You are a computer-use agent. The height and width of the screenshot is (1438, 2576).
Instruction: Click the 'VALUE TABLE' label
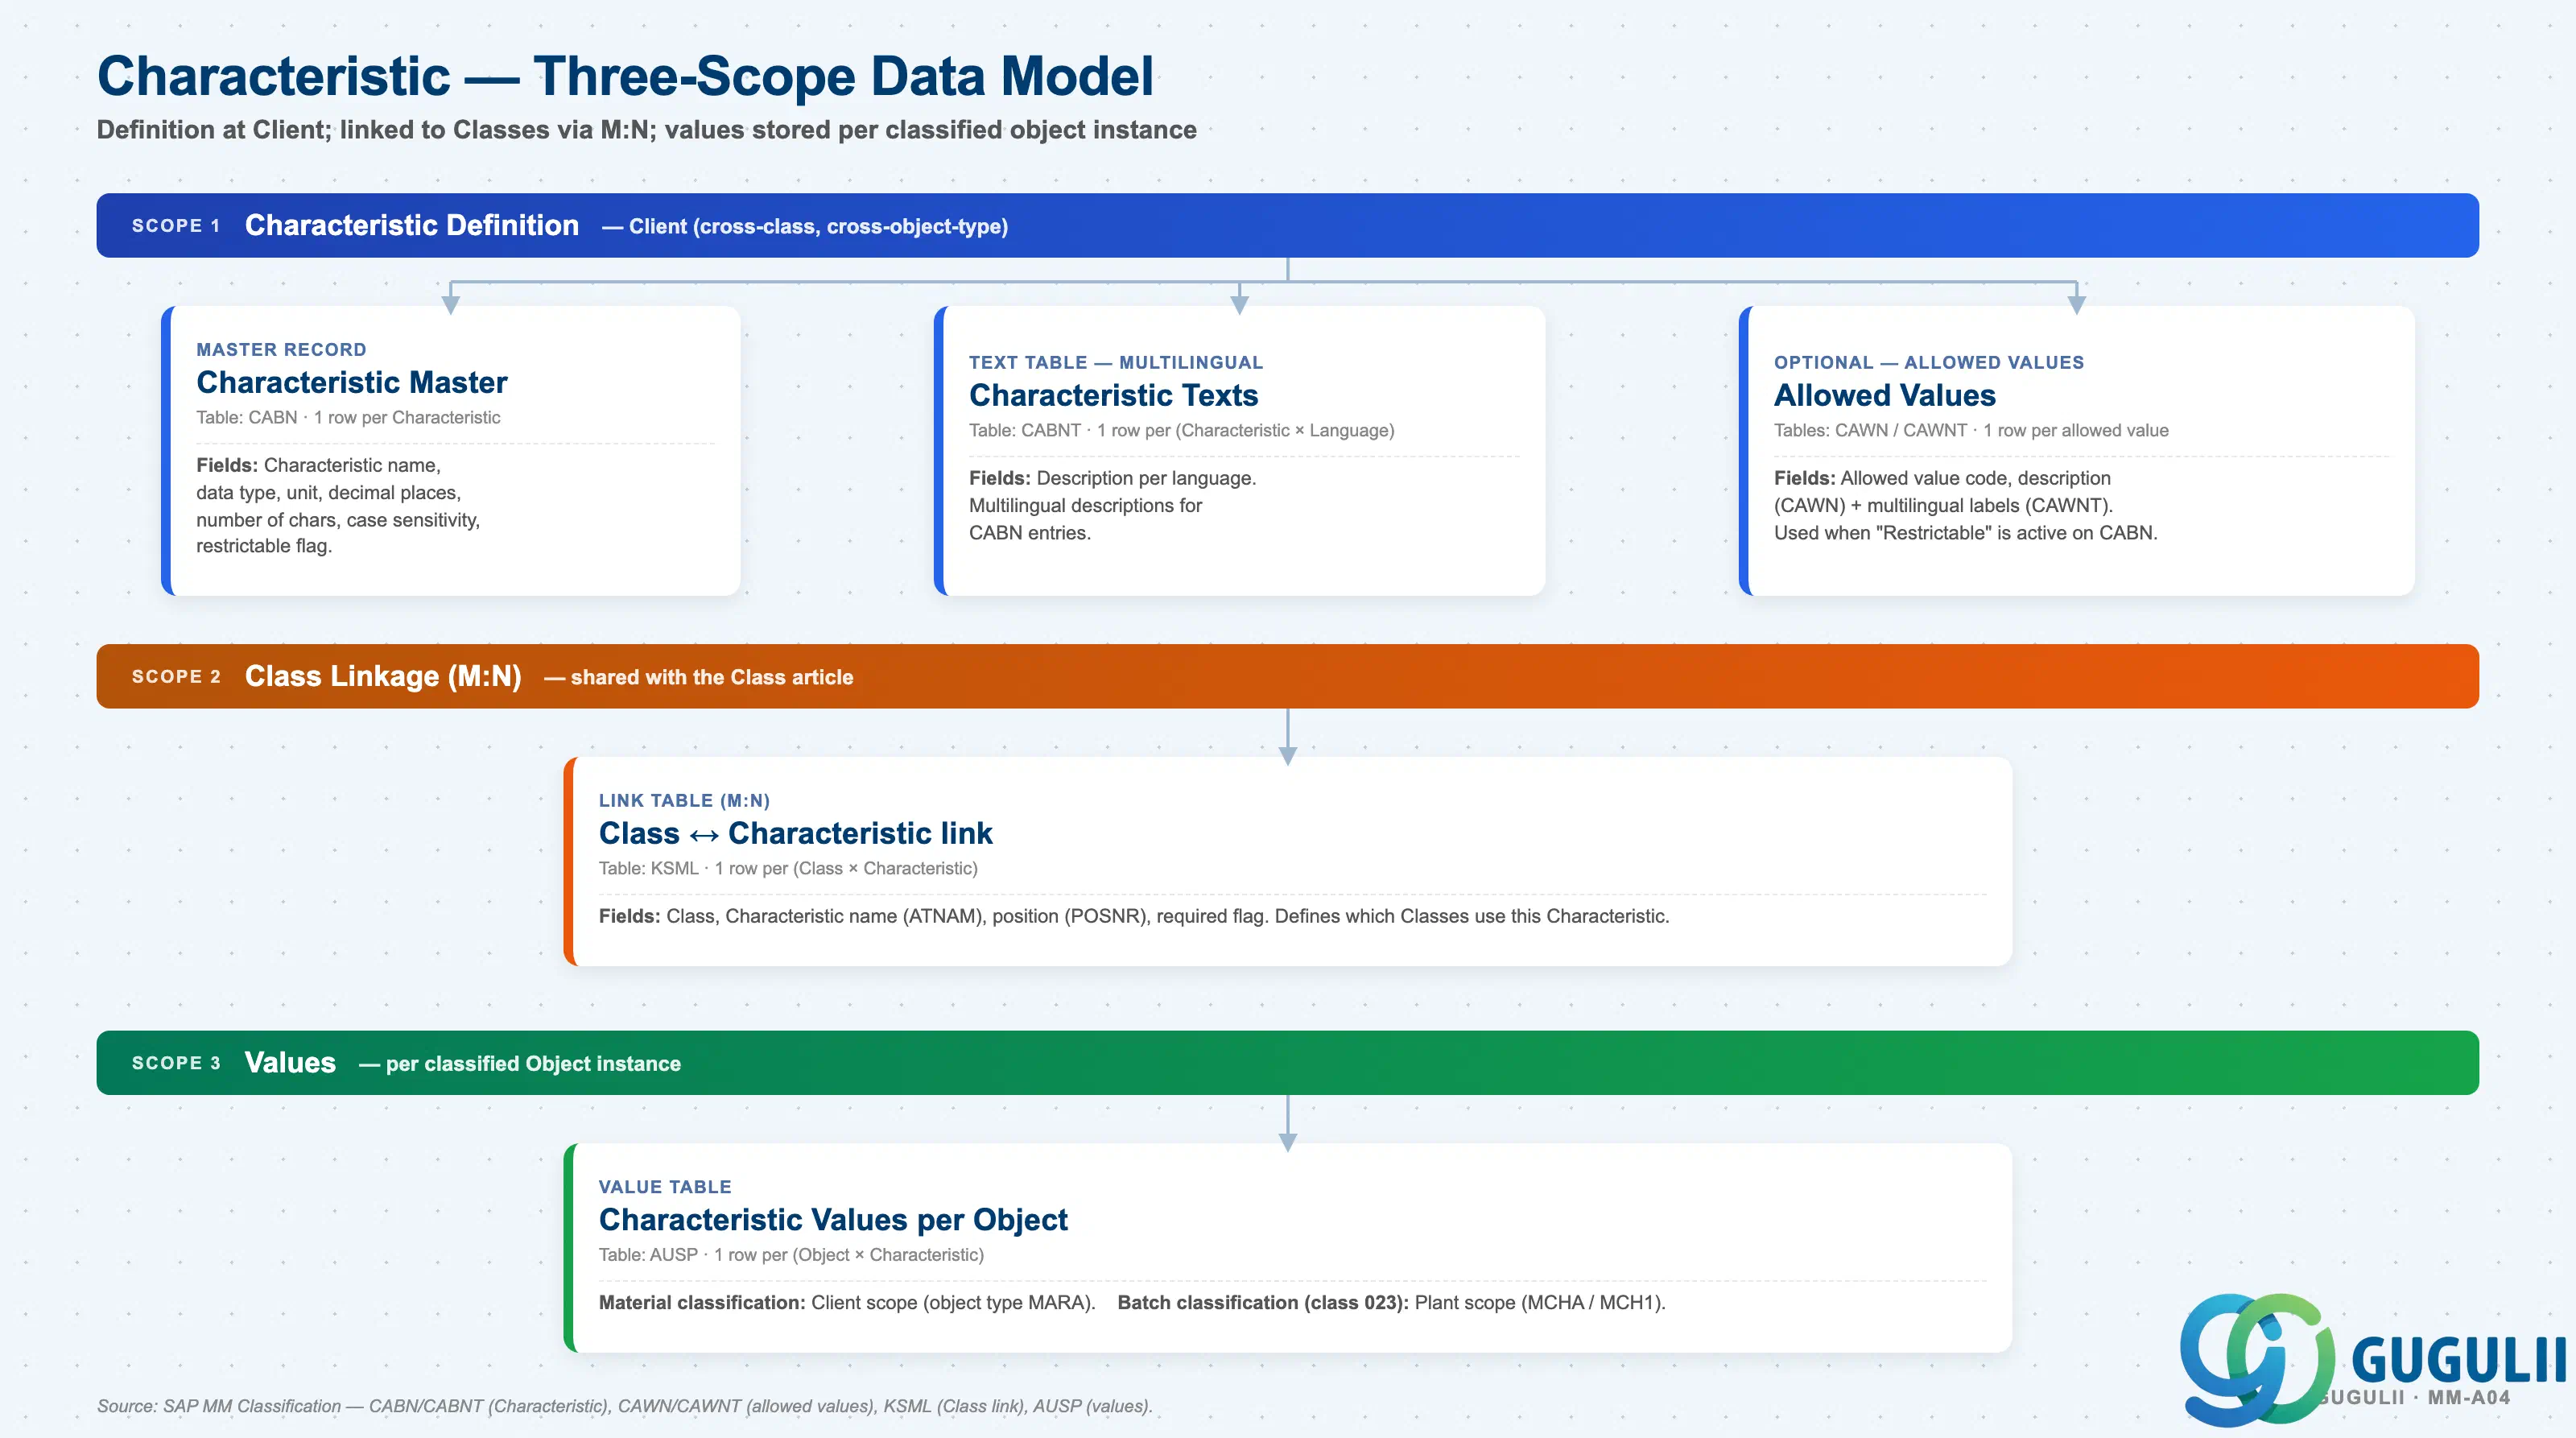665,1187
